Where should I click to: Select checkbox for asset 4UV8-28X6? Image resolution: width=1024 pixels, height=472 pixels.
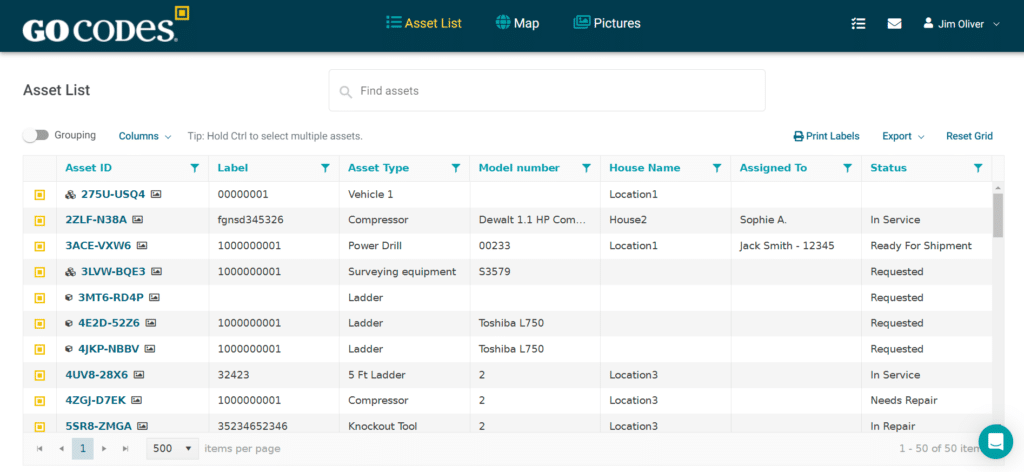tap(40, 375)
